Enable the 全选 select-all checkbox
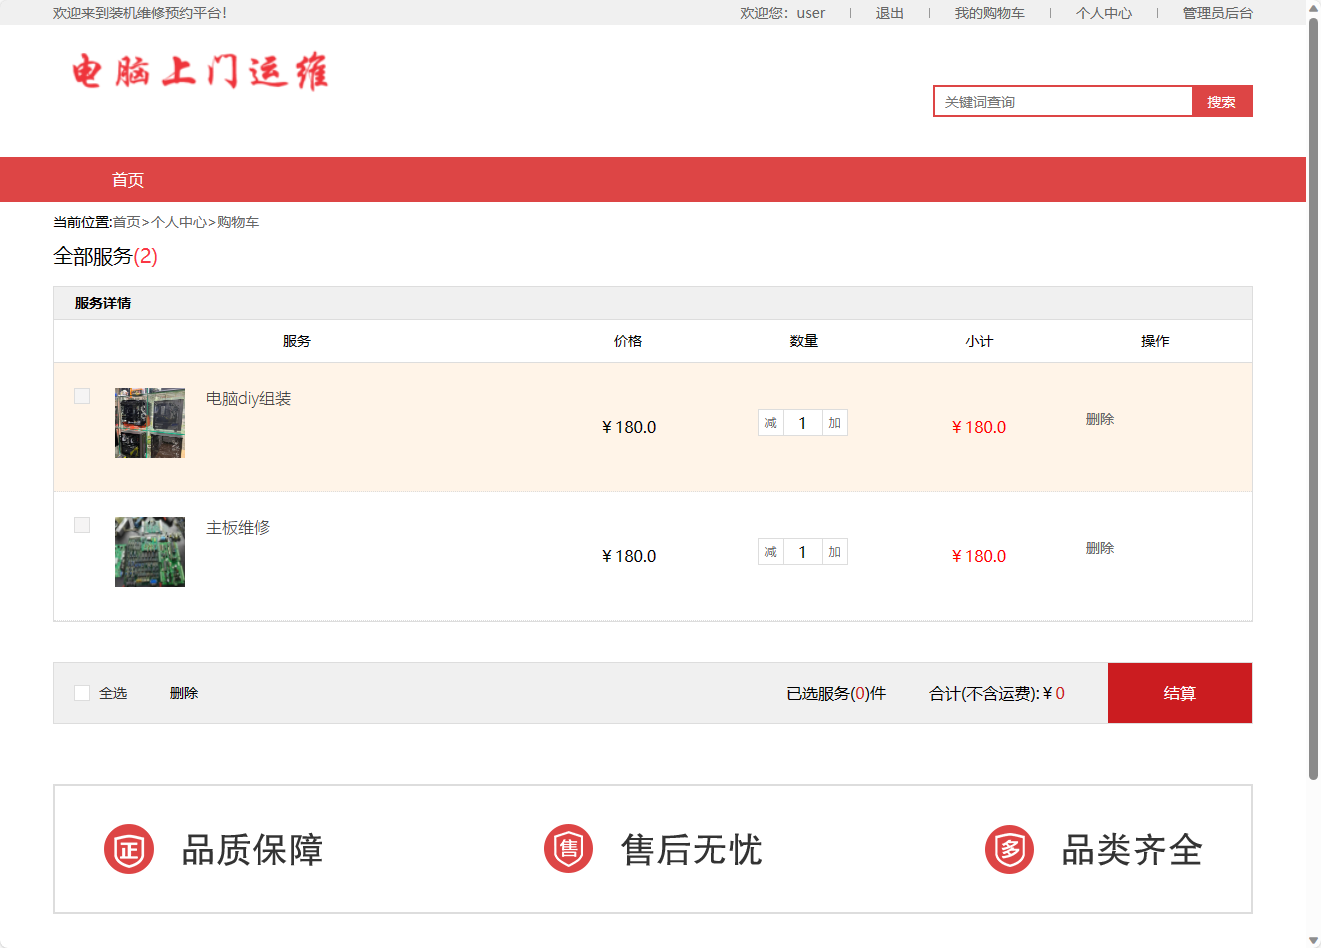1321x948 pixels. 82,693
